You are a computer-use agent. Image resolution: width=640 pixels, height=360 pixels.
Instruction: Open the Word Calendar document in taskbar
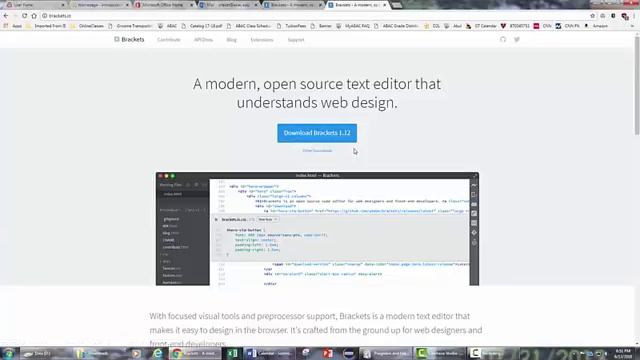point(270,353)
